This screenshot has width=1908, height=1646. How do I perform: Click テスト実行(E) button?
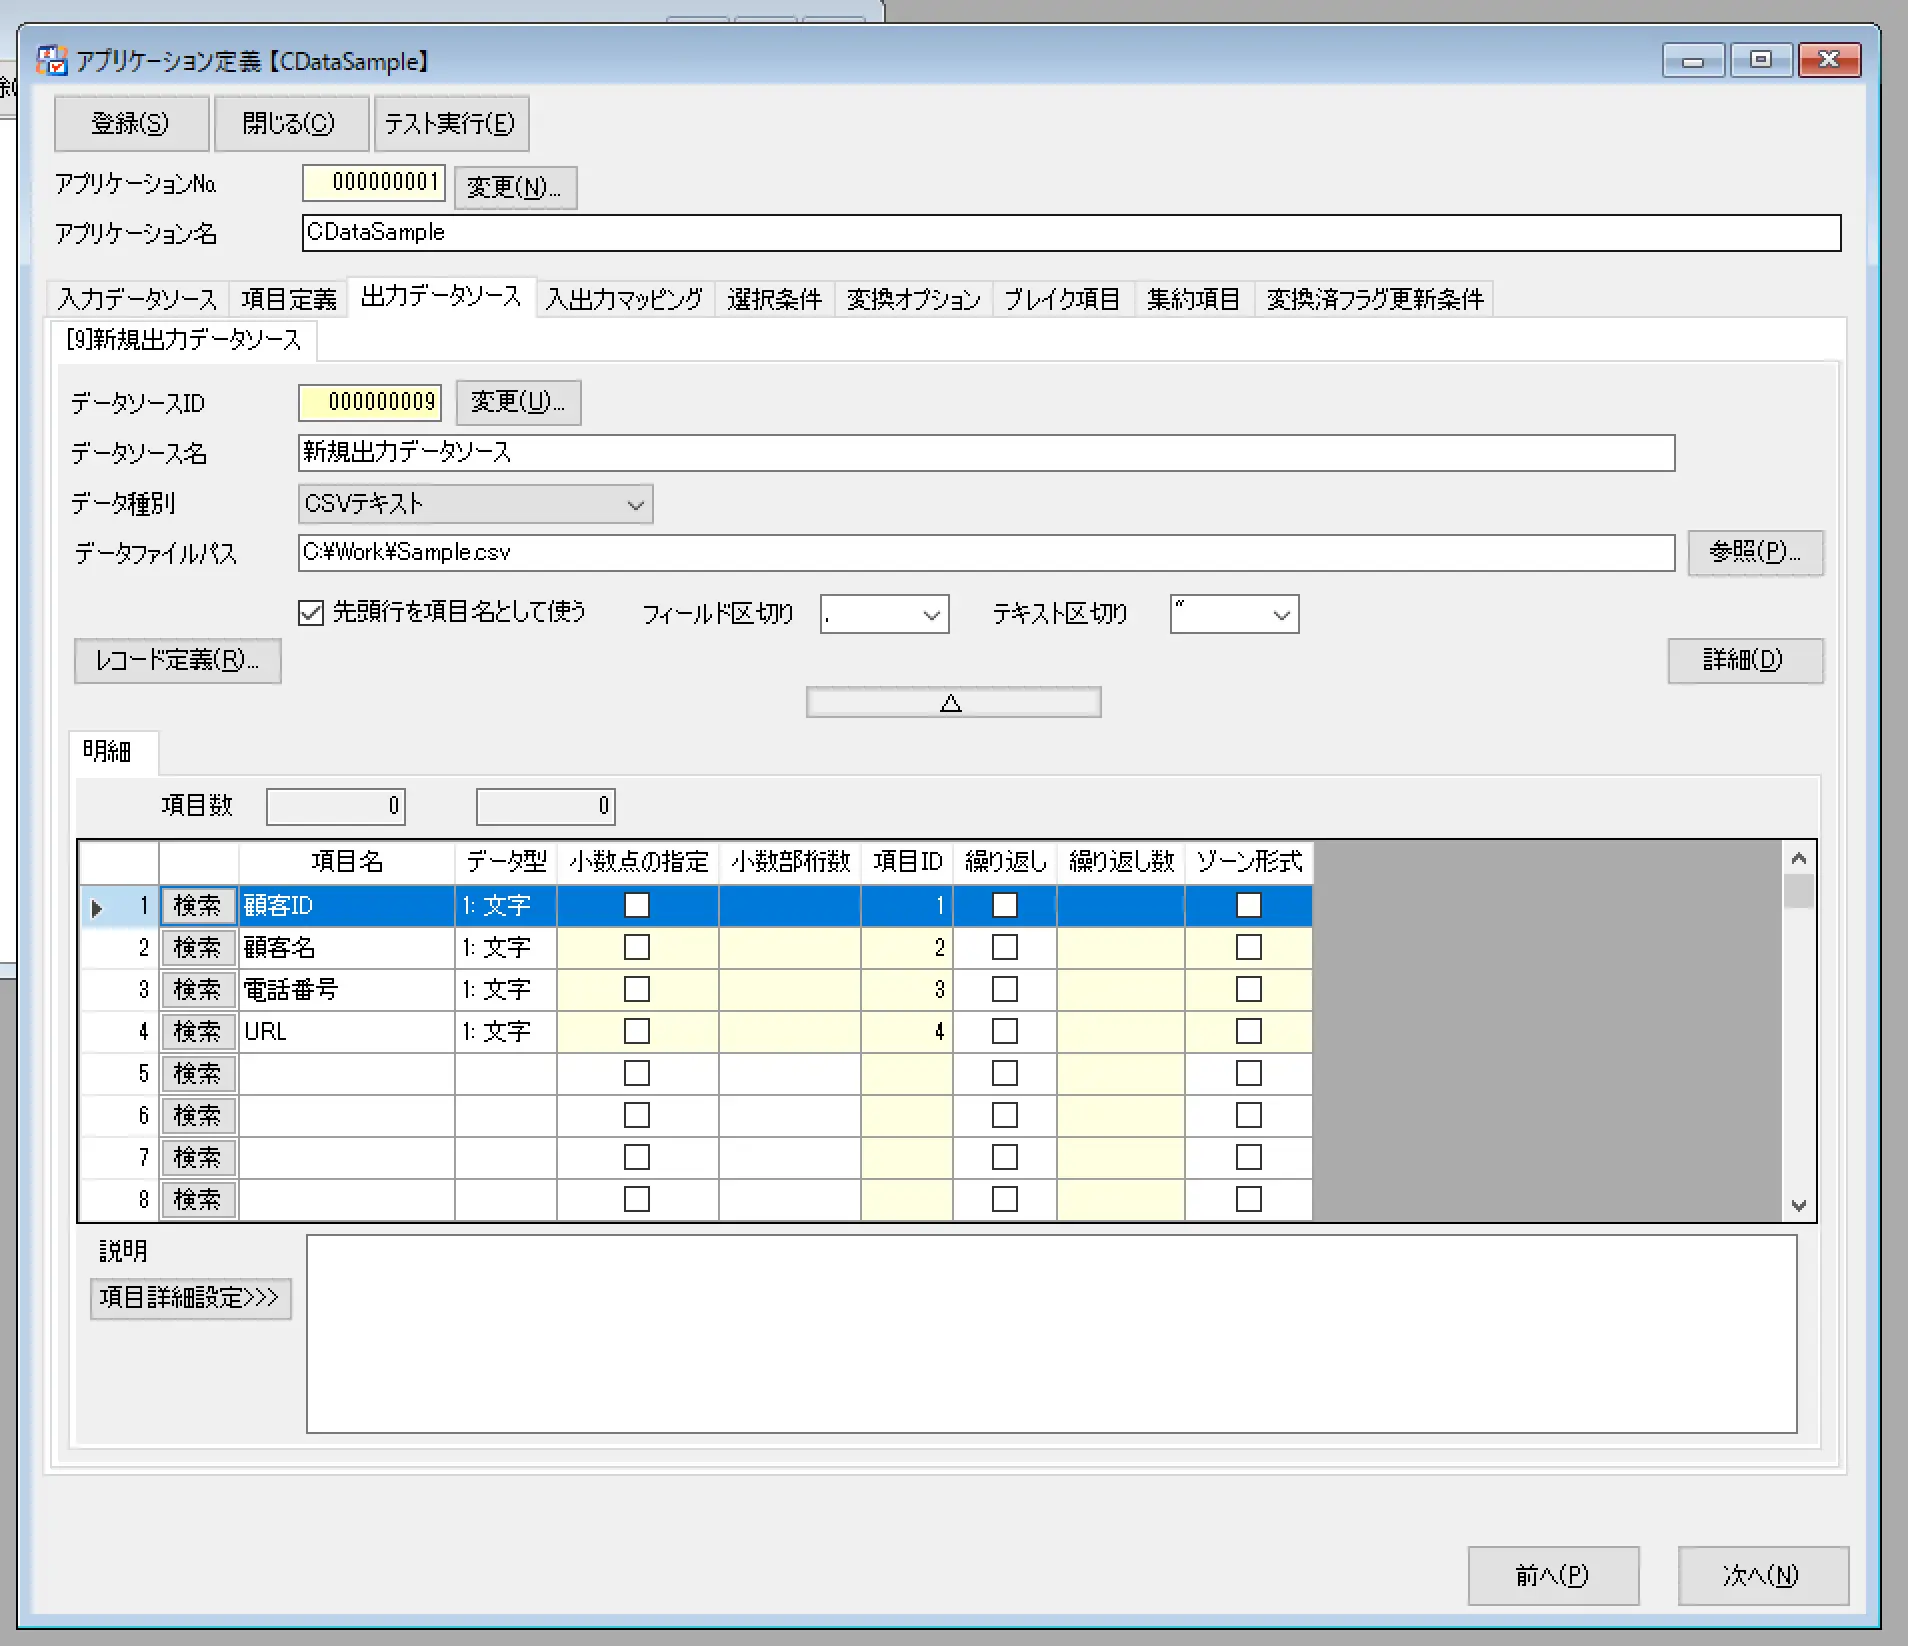[450, 123]
